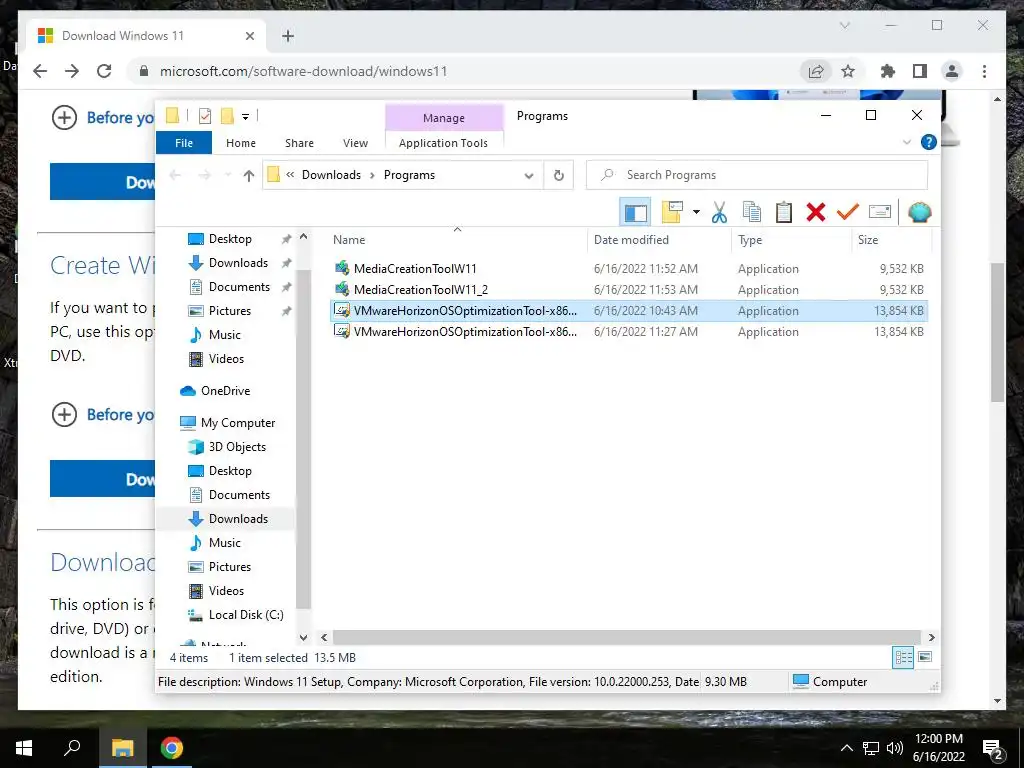Click the Manage contextual tab

click(444, 118)
